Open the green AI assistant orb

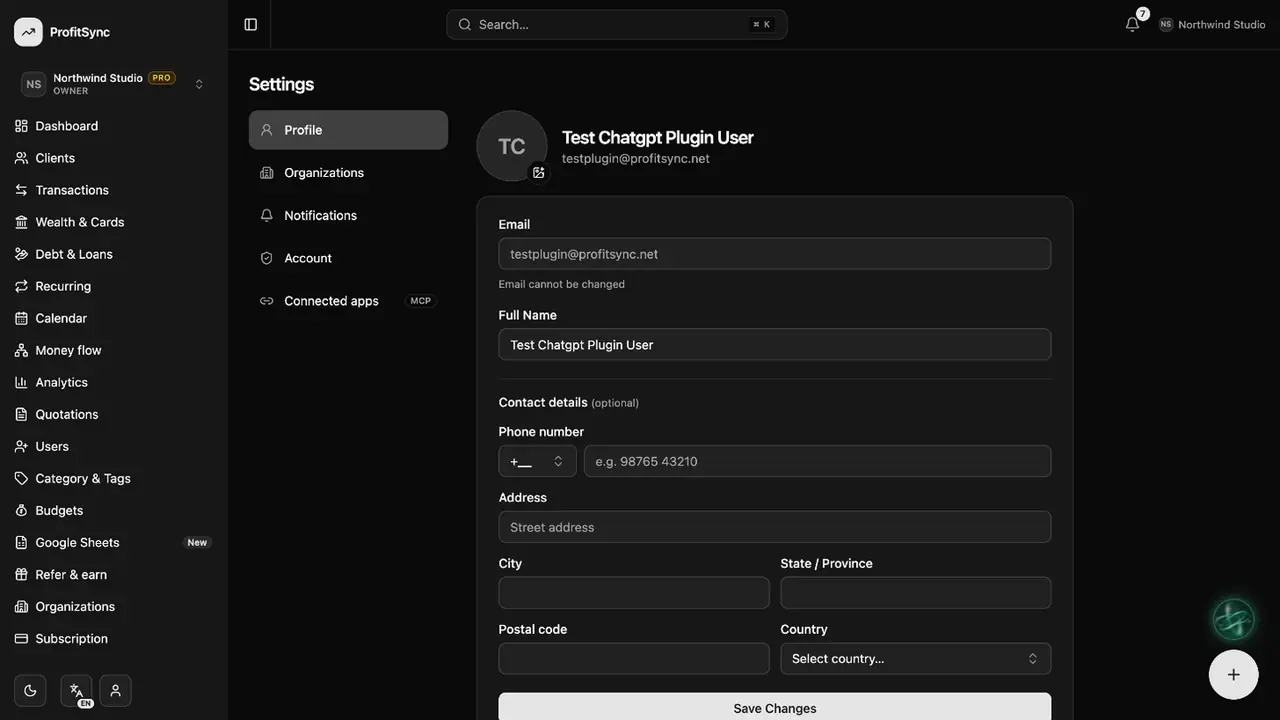[1233, 619]
